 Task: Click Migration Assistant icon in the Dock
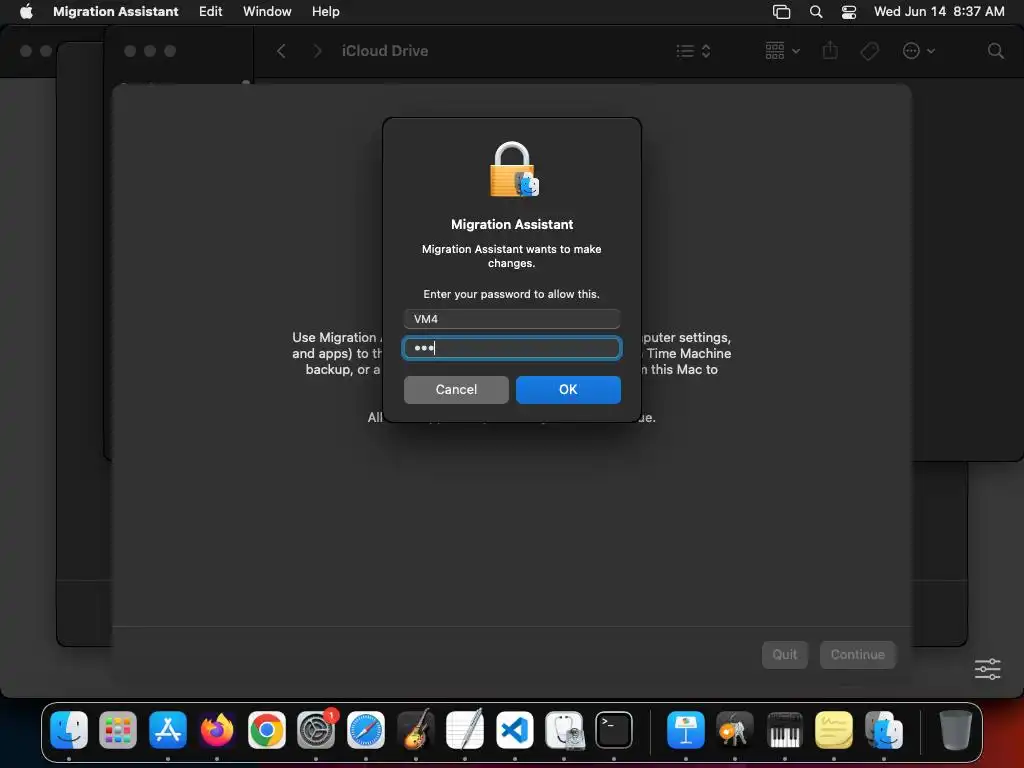click(x=884, y=729)
